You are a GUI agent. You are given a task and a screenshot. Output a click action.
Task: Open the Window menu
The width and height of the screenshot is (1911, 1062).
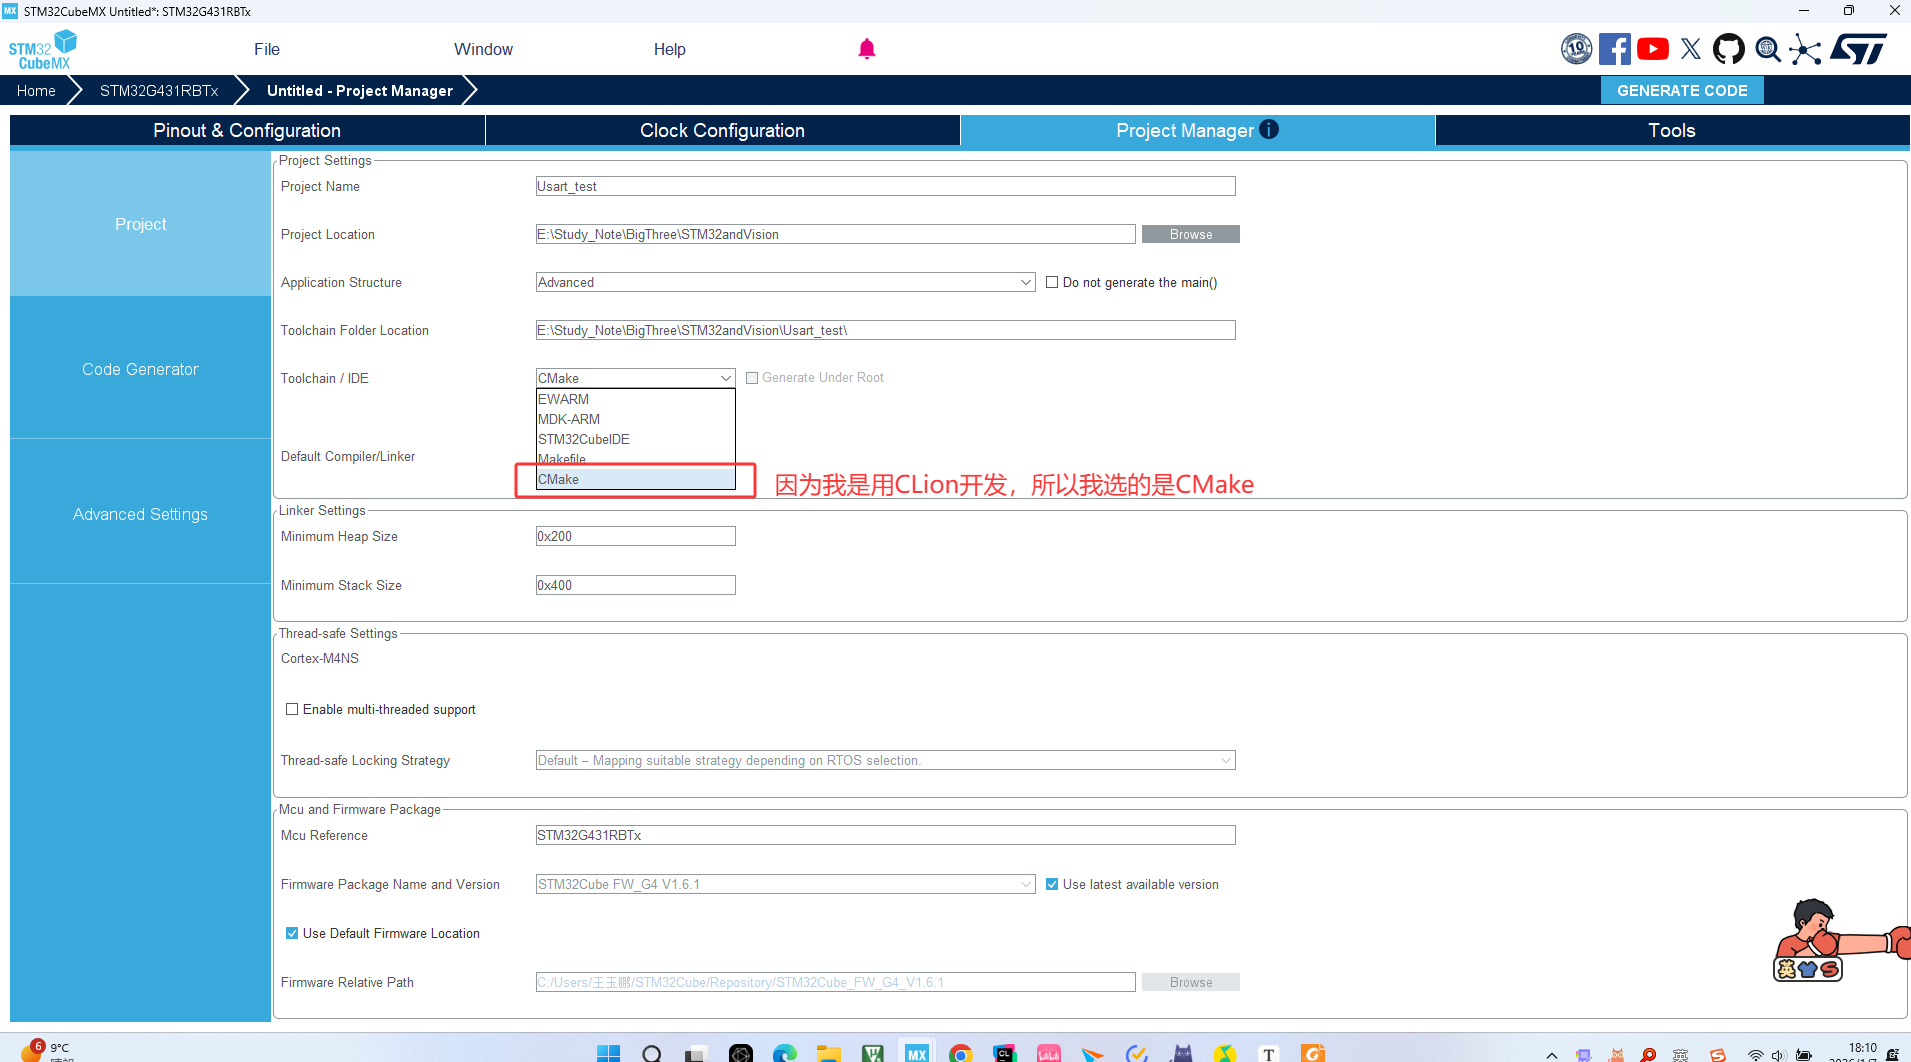click(483, 49)
